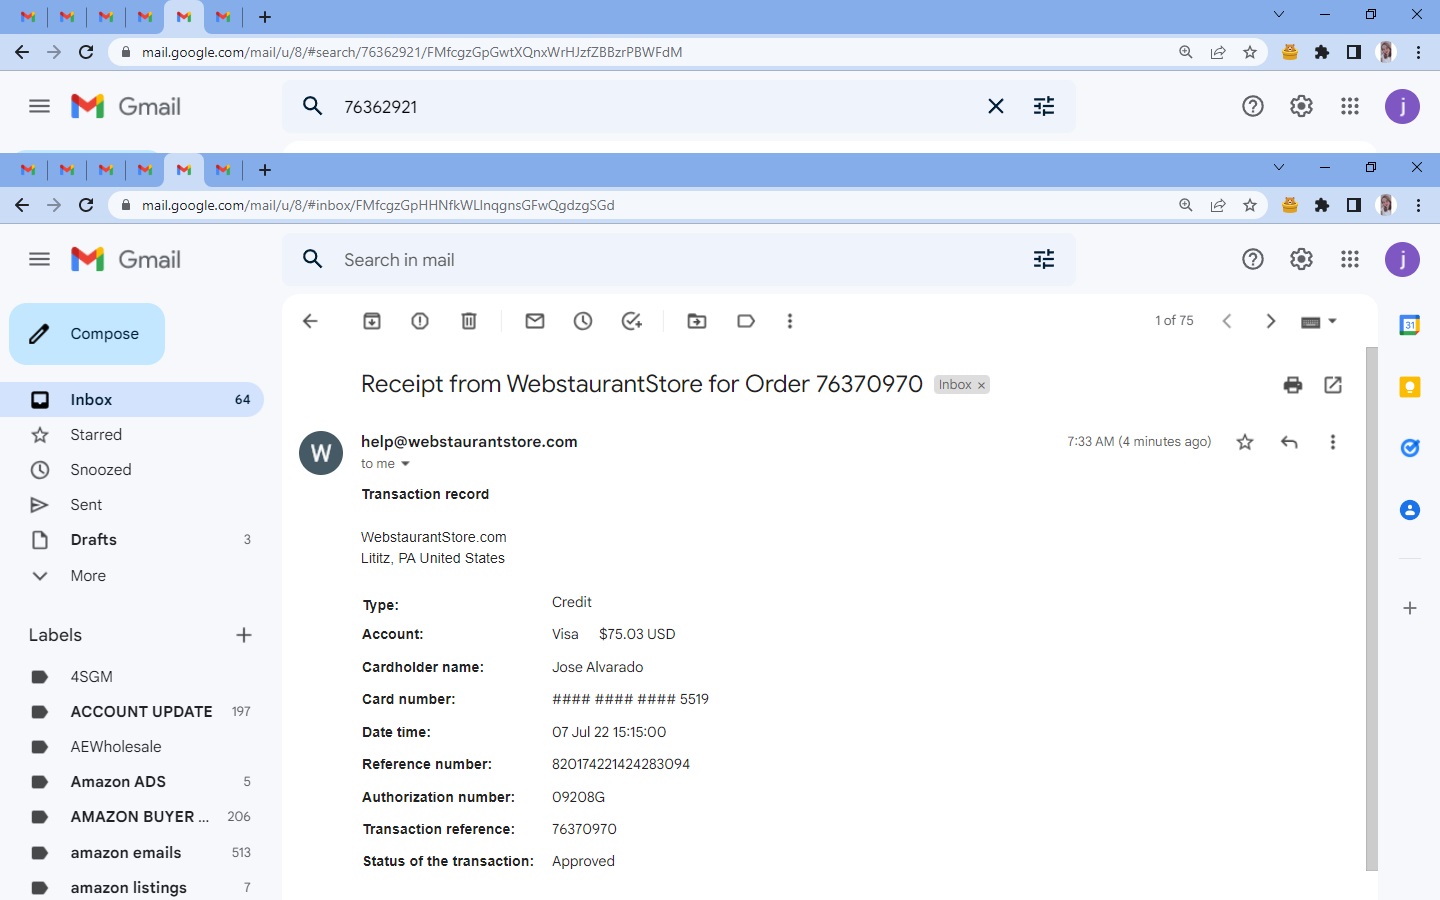Toggle the browser side panel in front window

tap(1354, 205)
